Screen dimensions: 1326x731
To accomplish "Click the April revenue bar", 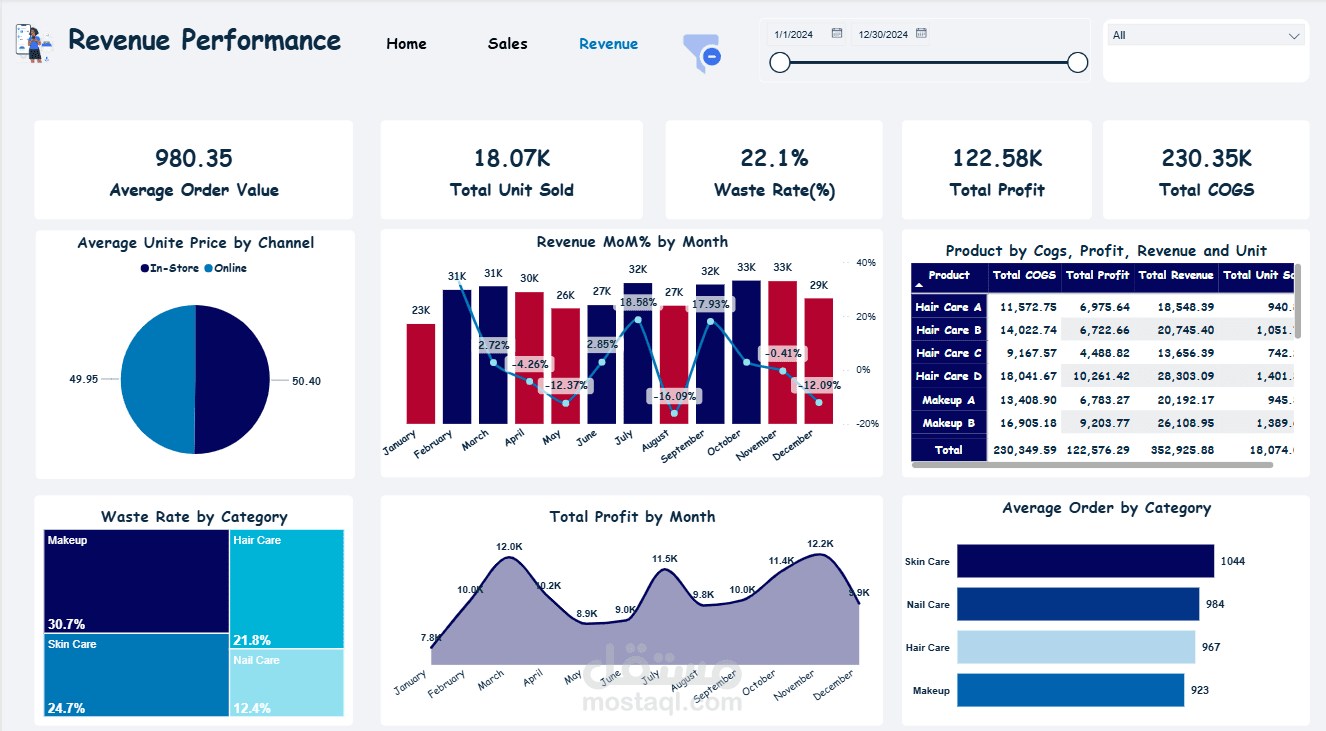I will pyautogui.click(x=529, y=358).
